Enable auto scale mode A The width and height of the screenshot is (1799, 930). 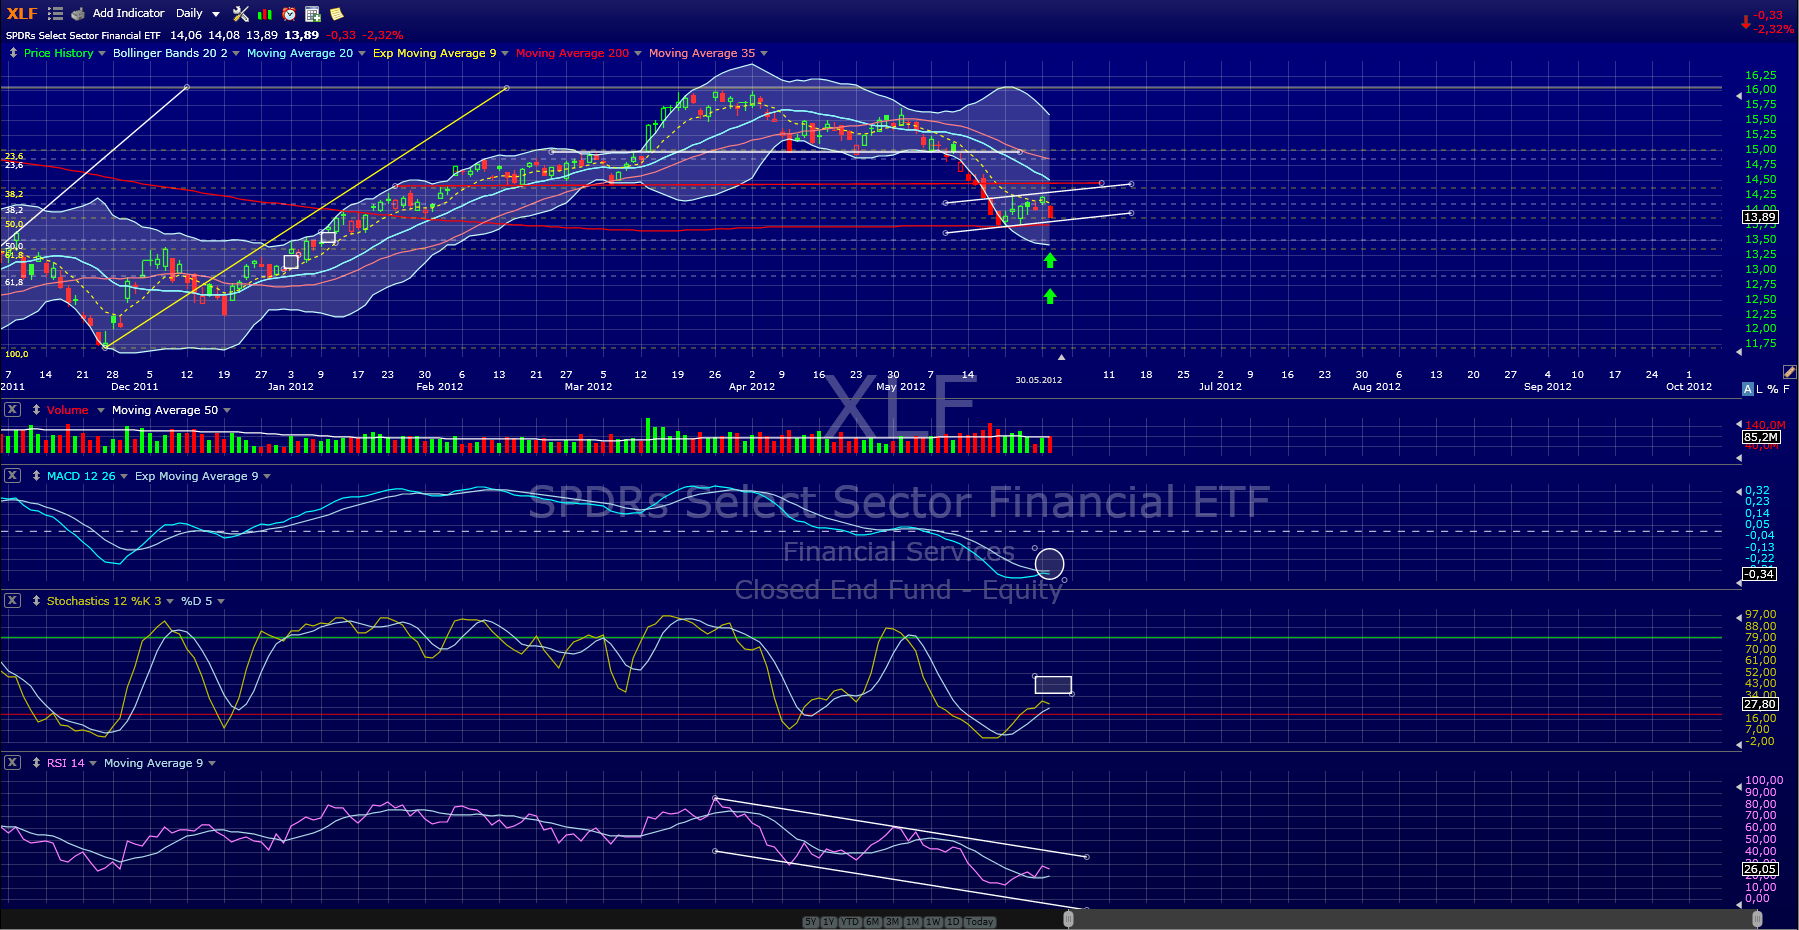(1747, 389)
